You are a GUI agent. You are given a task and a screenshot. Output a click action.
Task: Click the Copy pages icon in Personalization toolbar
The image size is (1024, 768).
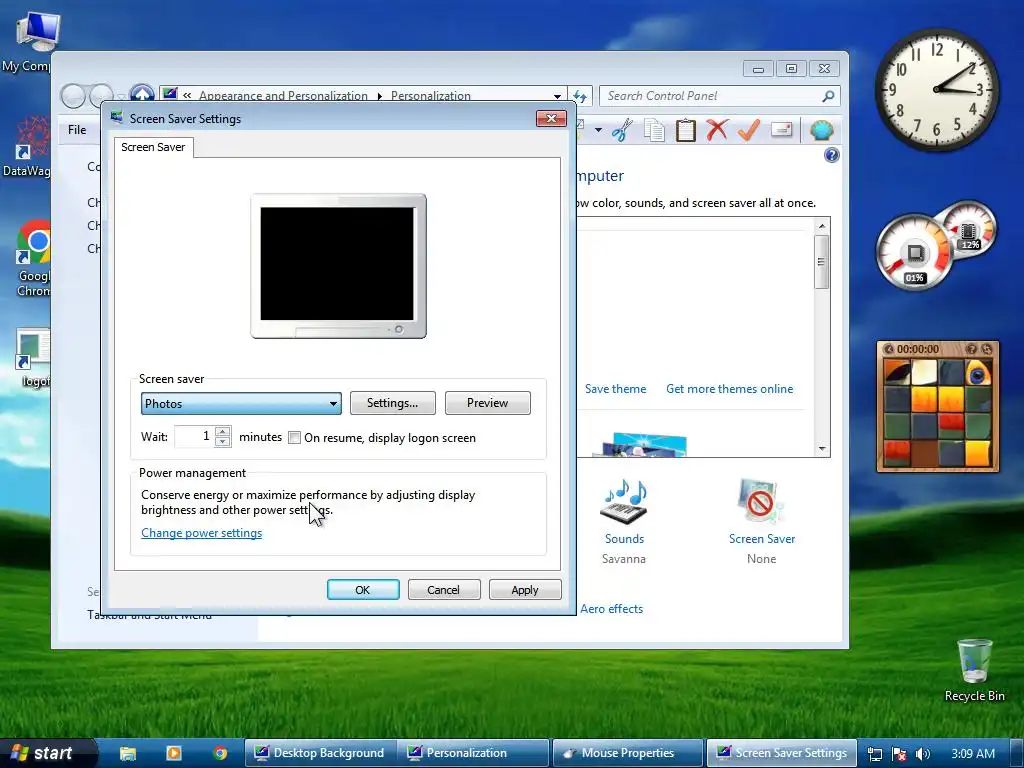[654, 130]
